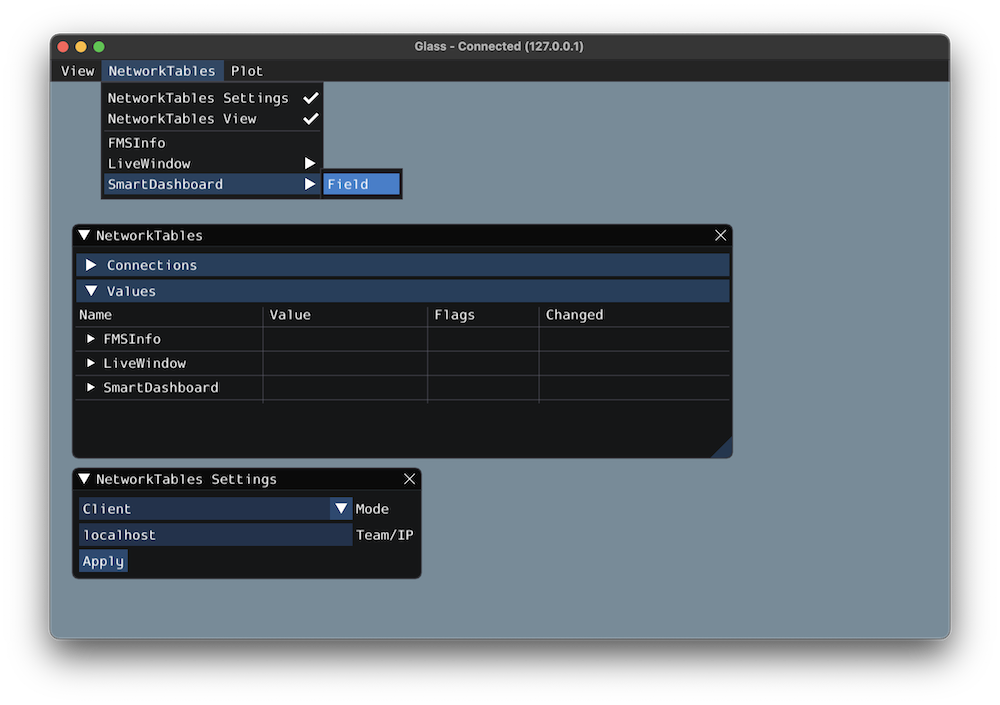Collapse the Values section
This screenshot has width=1000, height=705.
pos(92,291)
